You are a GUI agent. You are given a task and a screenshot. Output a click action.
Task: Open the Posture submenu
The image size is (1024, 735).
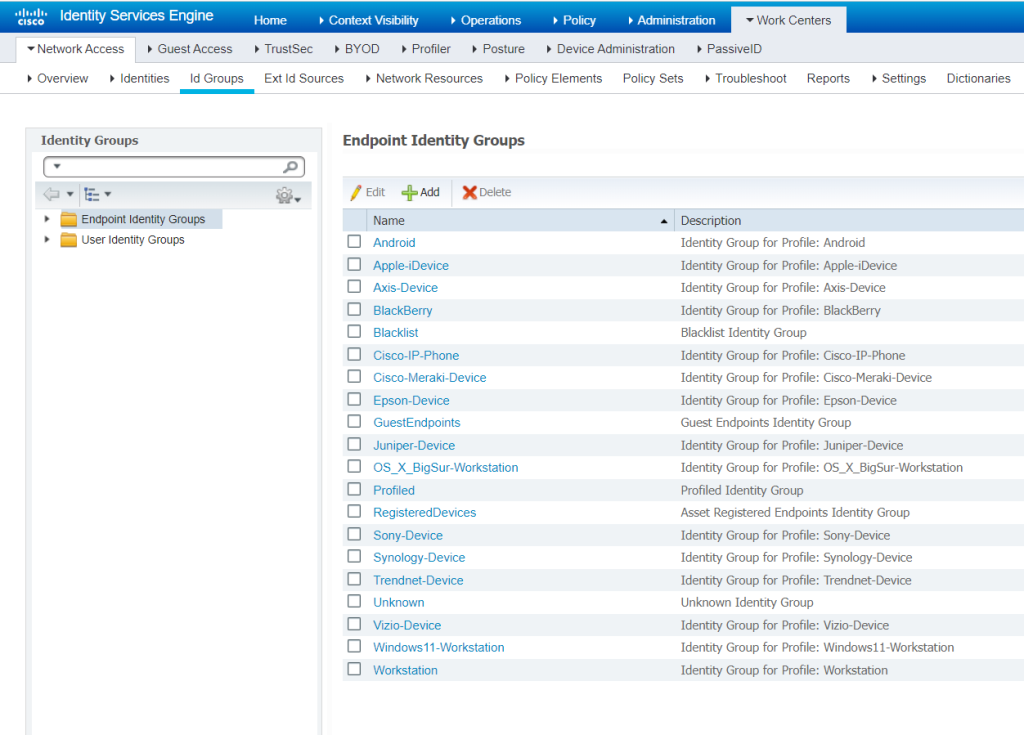(498, 49)
